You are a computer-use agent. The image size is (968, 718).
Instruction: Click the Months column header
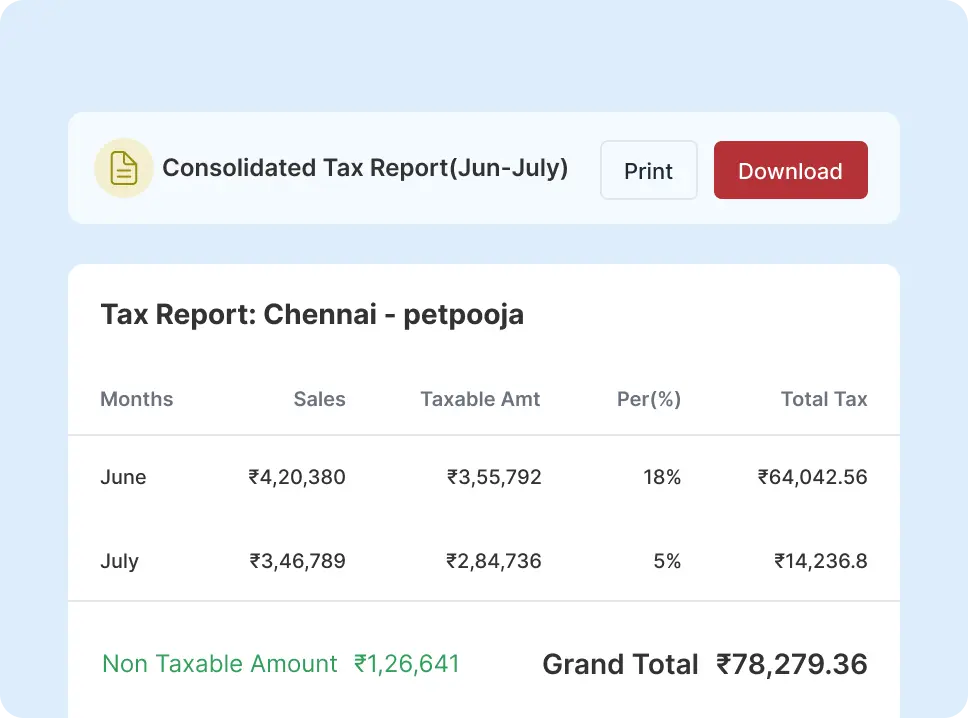137,399
